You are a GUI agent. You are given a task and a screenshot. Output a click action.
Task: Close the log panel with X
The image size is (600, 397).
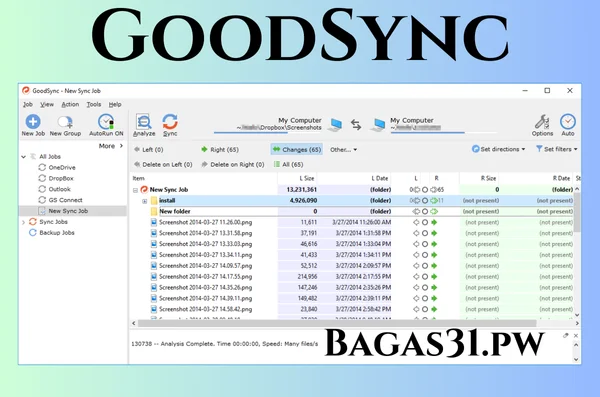pyautogui.click(x=576, y=336)
